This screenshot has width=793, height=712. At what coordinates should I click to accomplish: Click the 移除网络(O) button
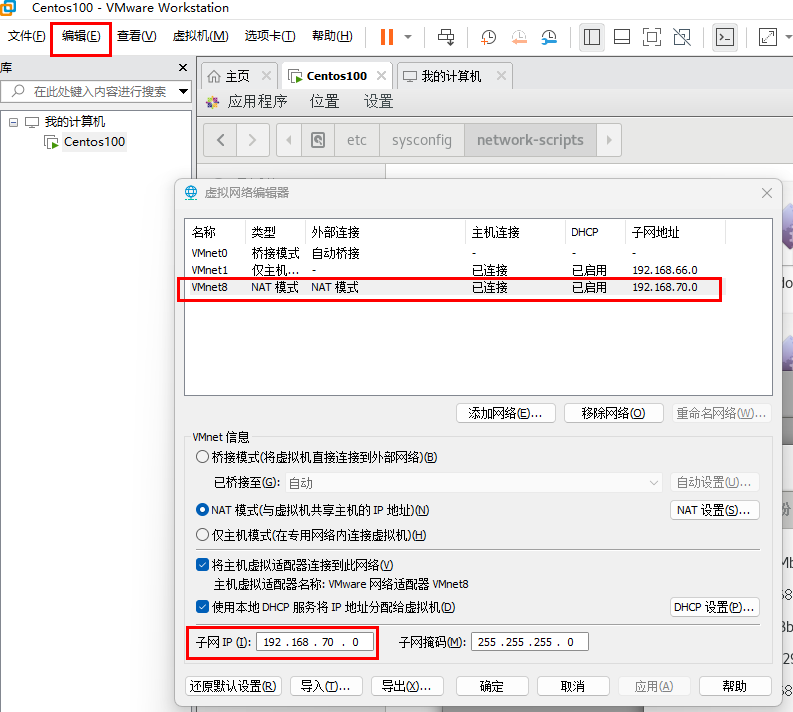pos(613,413)
